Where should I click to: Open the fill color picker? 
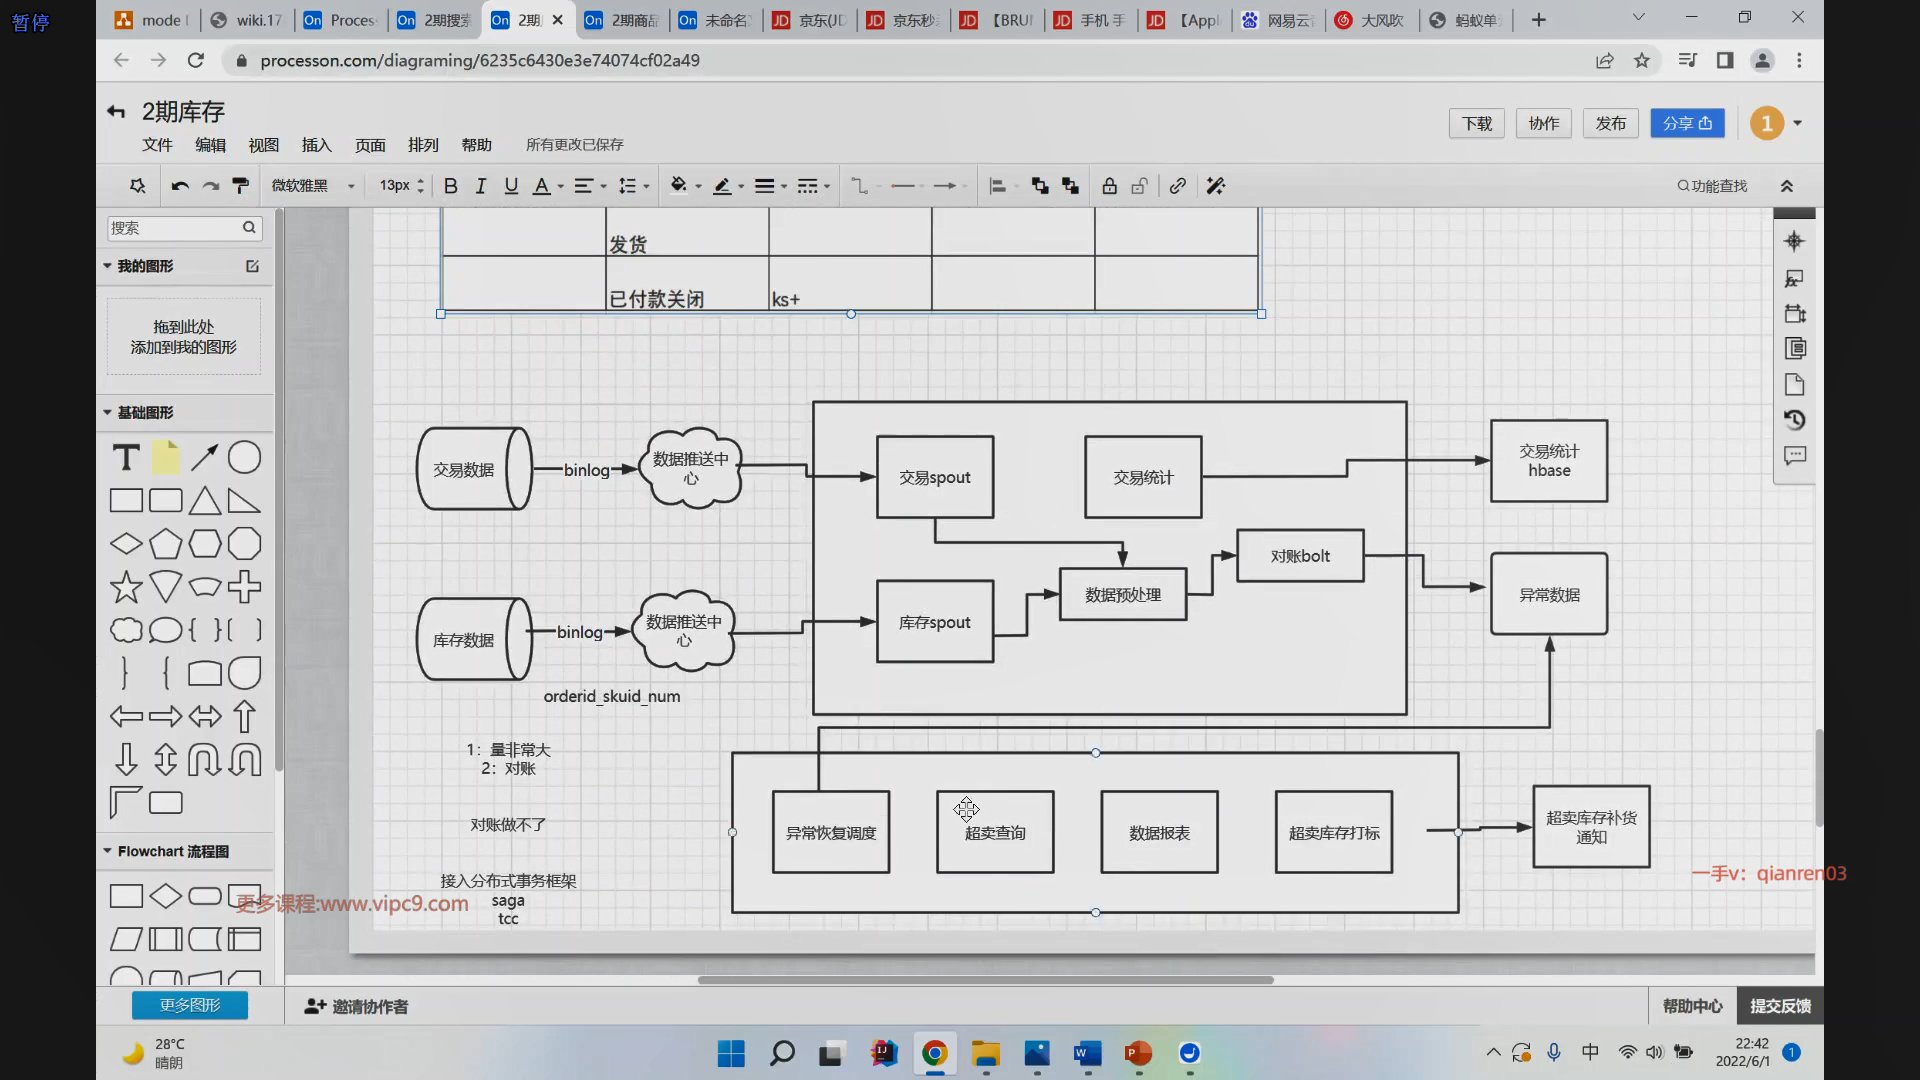pyautogui.click(x=679, y=186)
